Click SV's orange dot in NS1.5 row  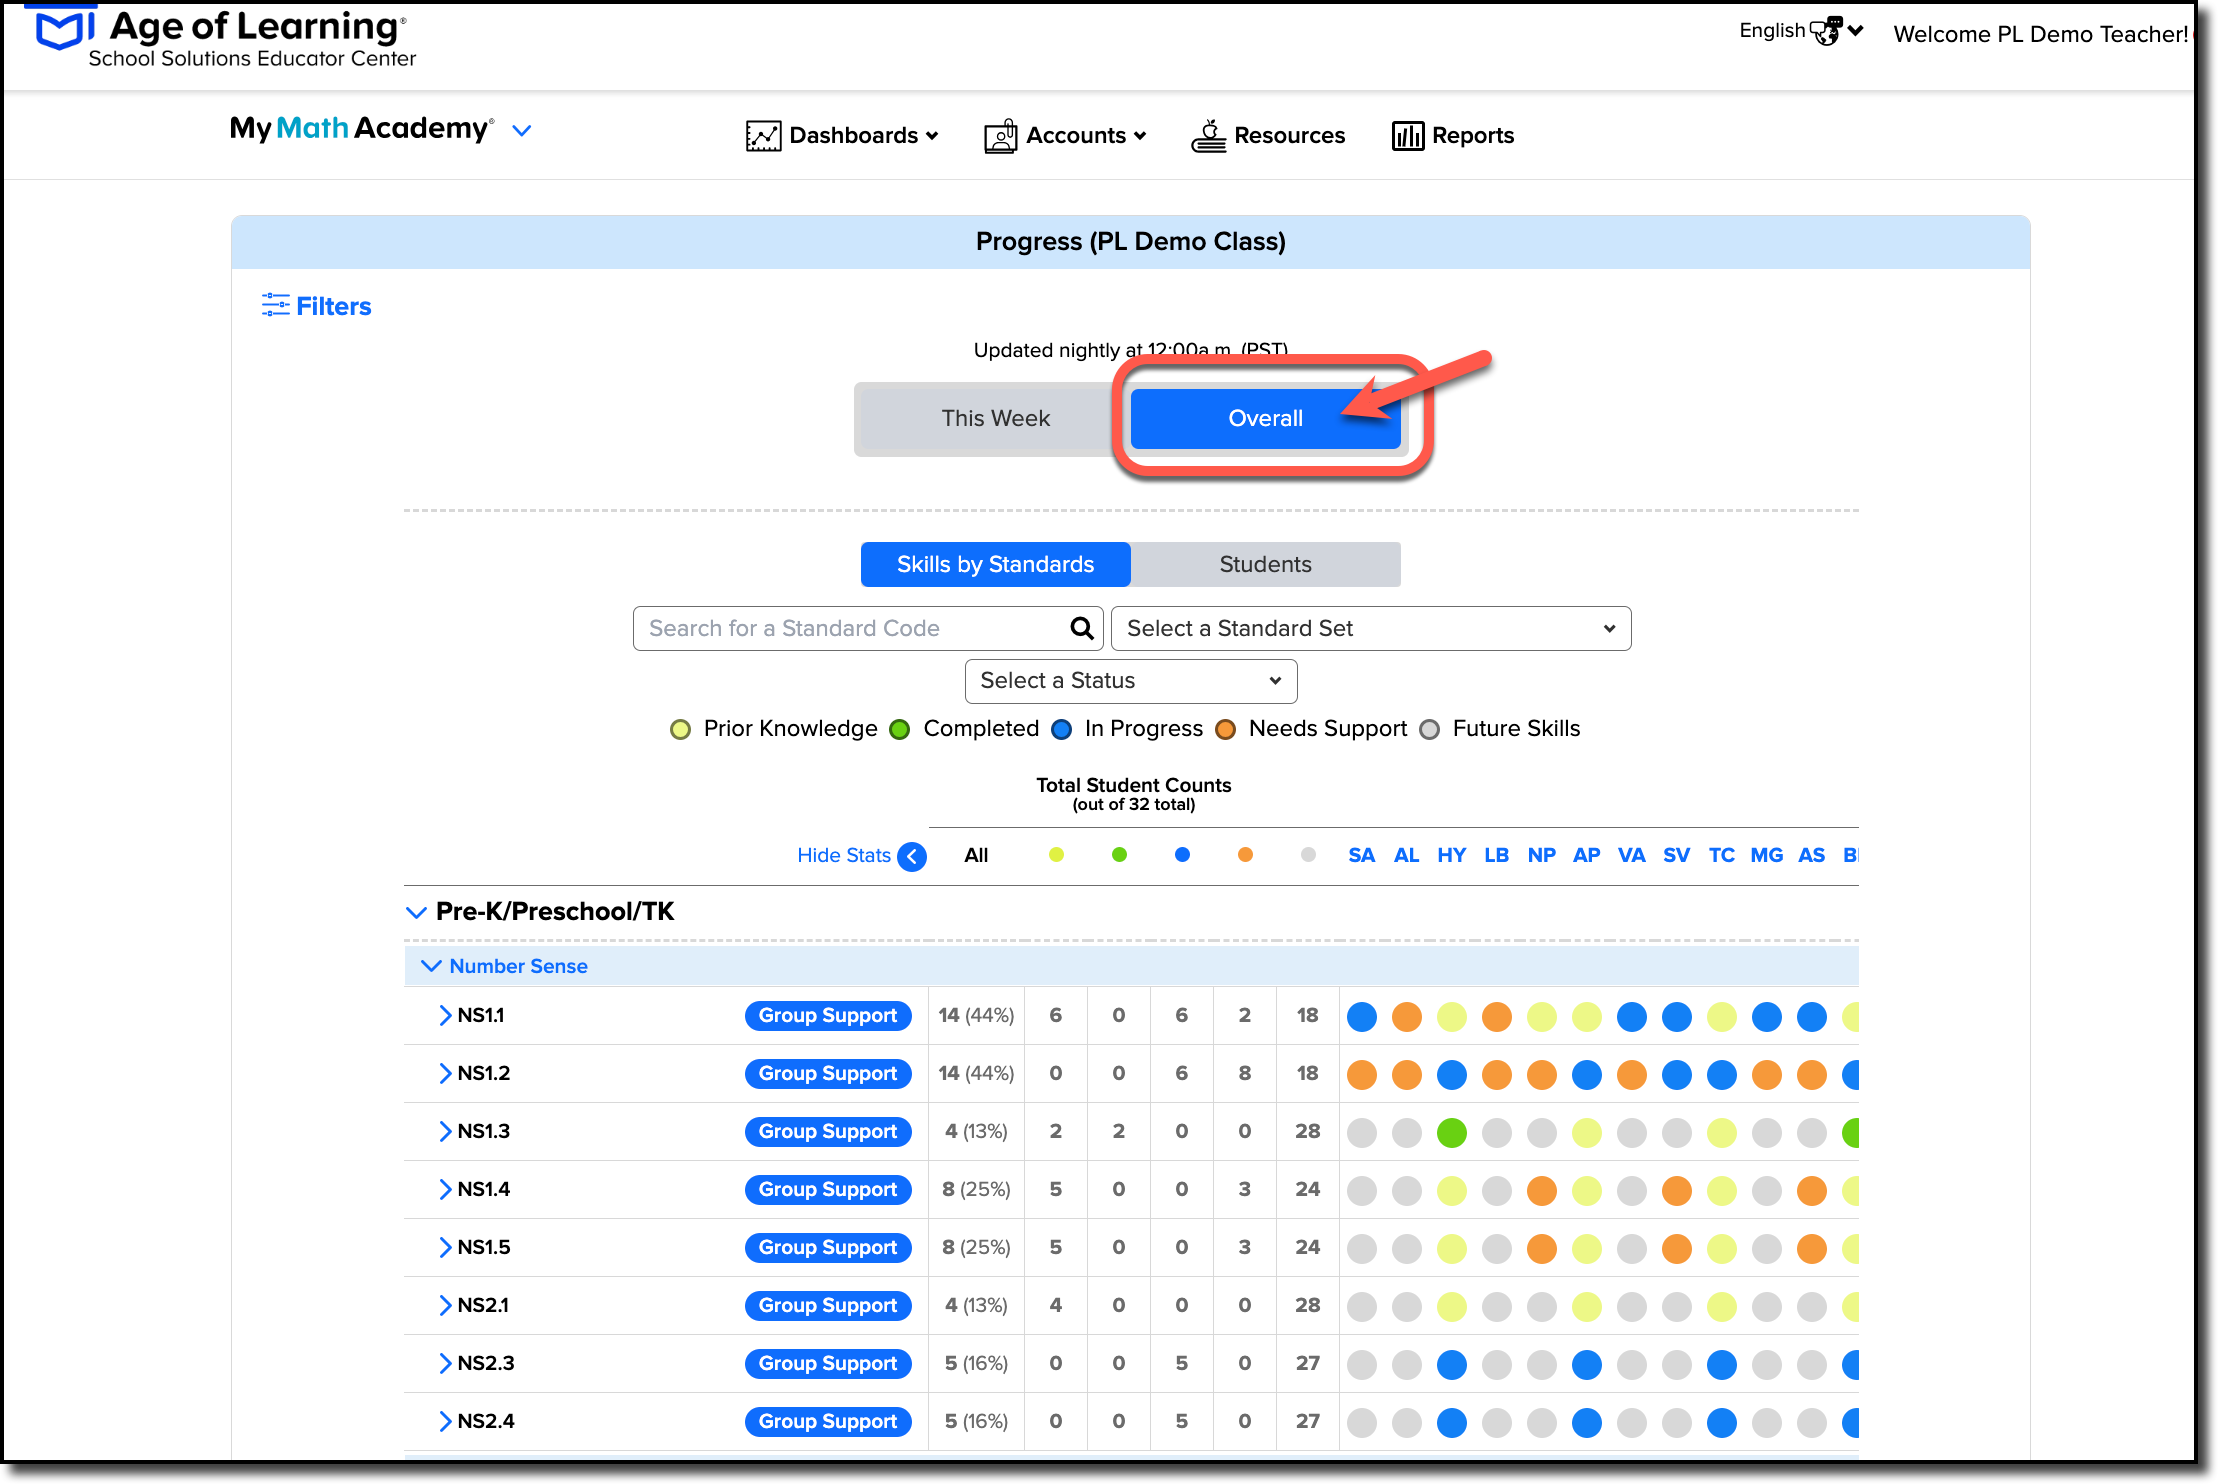[1677, 1249]
